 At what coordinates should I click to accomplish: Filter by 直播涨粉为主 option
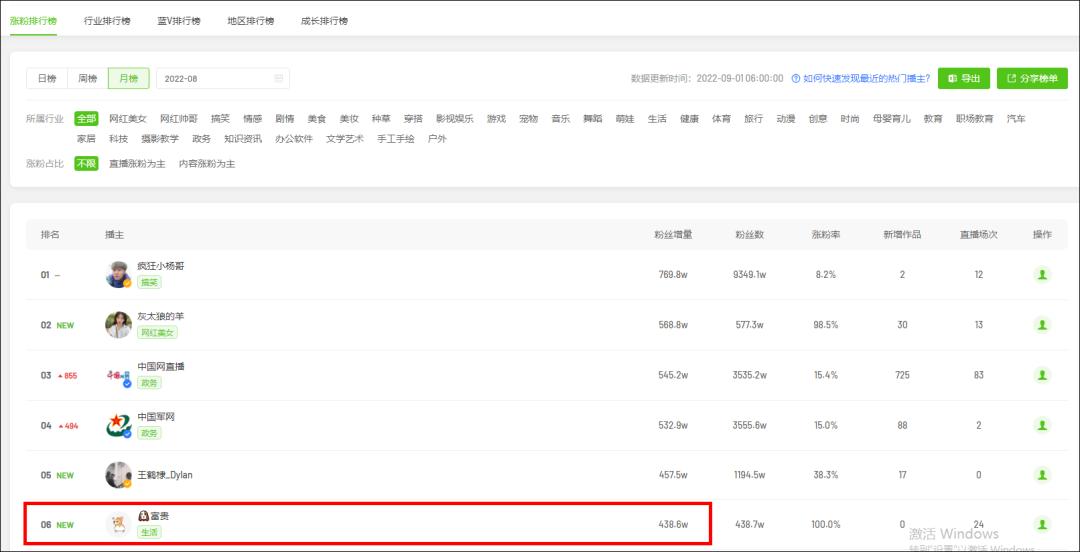pos(137,164)
